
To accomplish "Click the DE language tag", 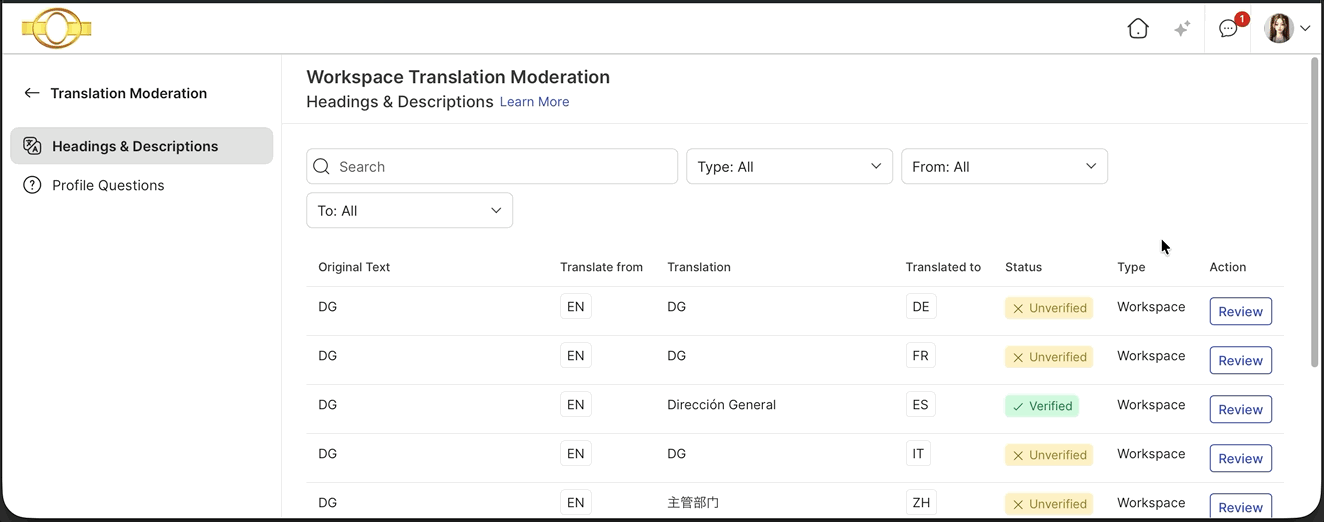I will [x=921, y=307].
